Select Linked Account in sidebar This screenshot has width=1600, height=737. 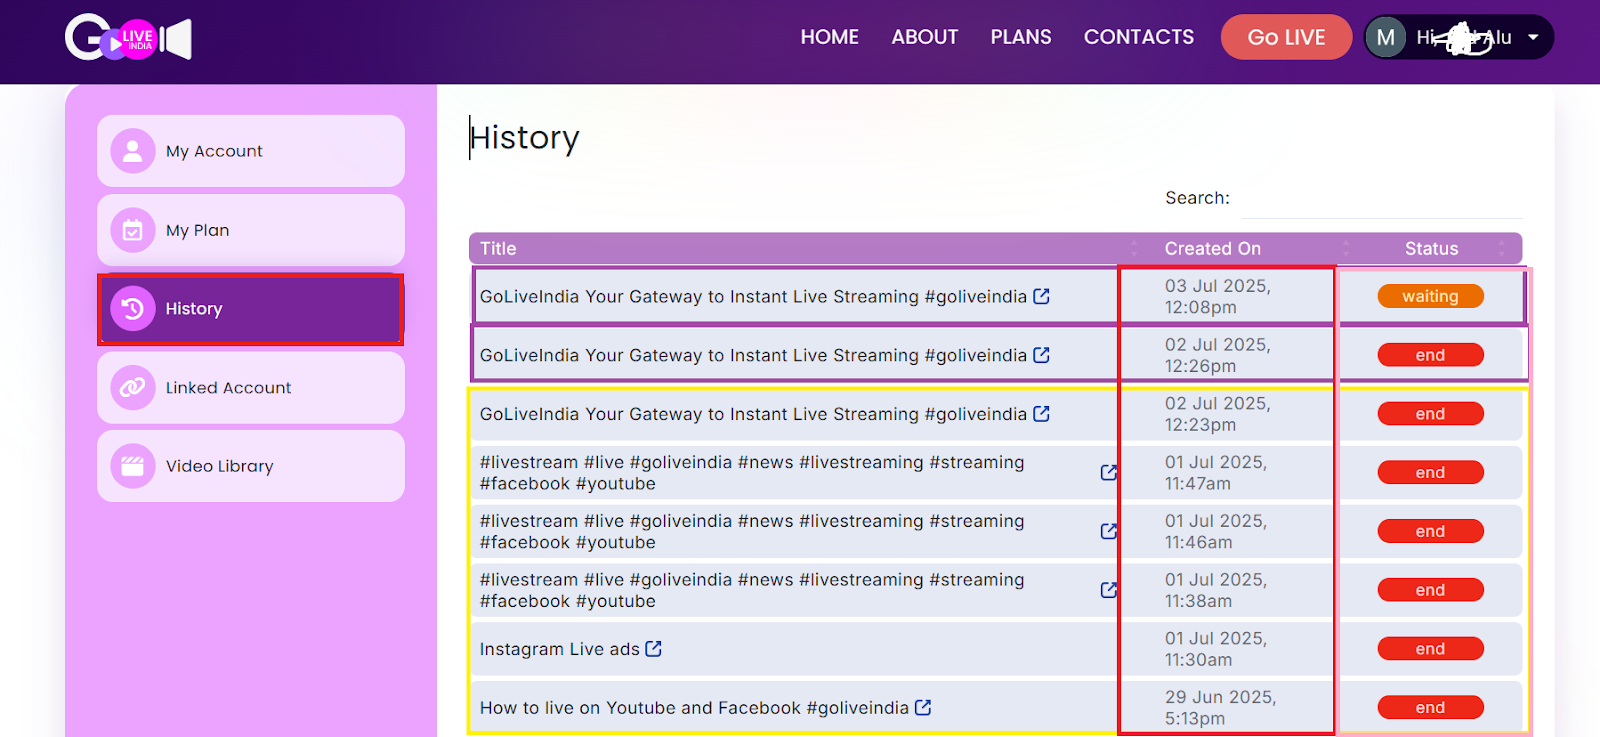(251, 387)
